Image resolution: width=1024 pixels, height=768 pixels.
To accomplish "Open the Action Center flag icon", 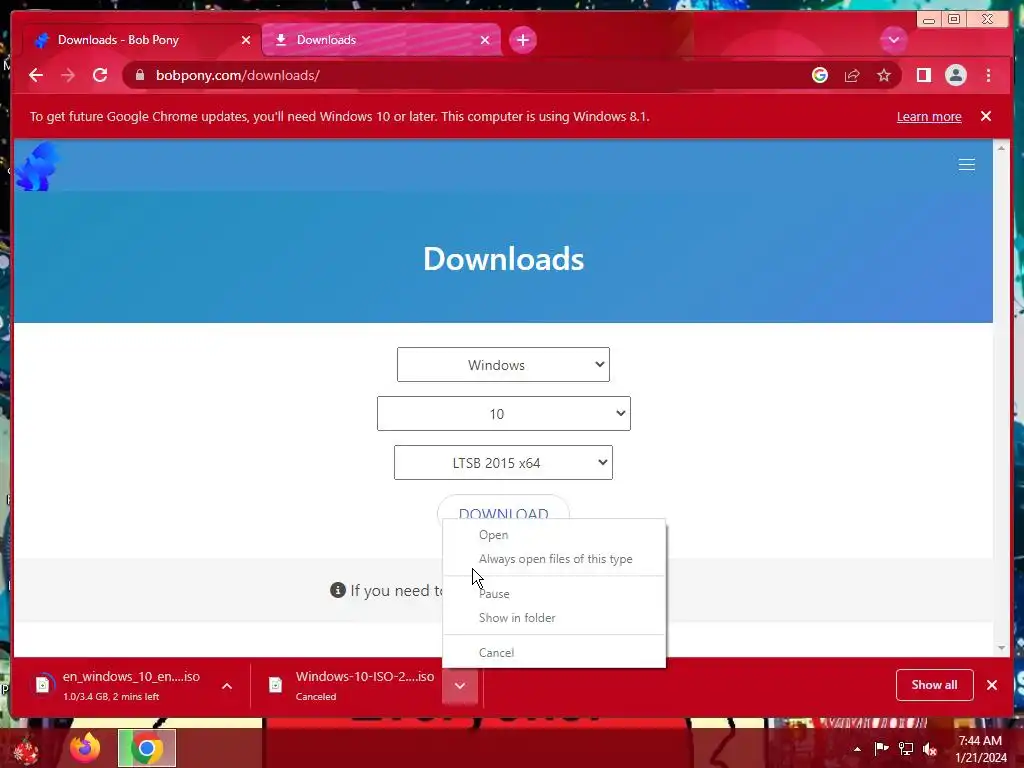I will point(882,749).
